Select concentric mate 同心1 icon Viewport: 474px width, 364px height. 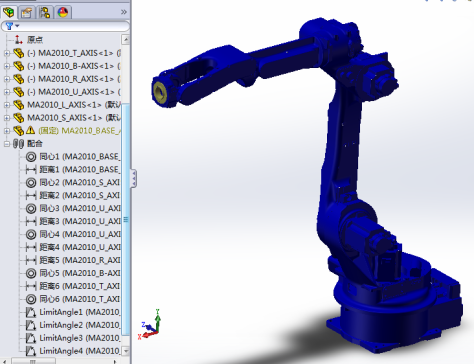(x=31, y=157)
